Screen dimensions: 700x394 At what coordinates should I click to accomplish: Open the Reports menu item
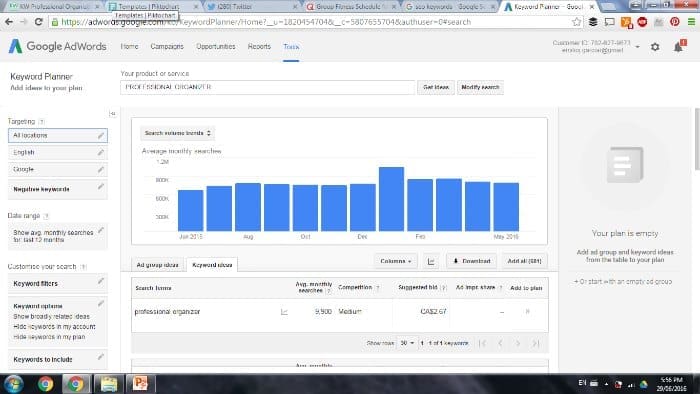point(259,46)
